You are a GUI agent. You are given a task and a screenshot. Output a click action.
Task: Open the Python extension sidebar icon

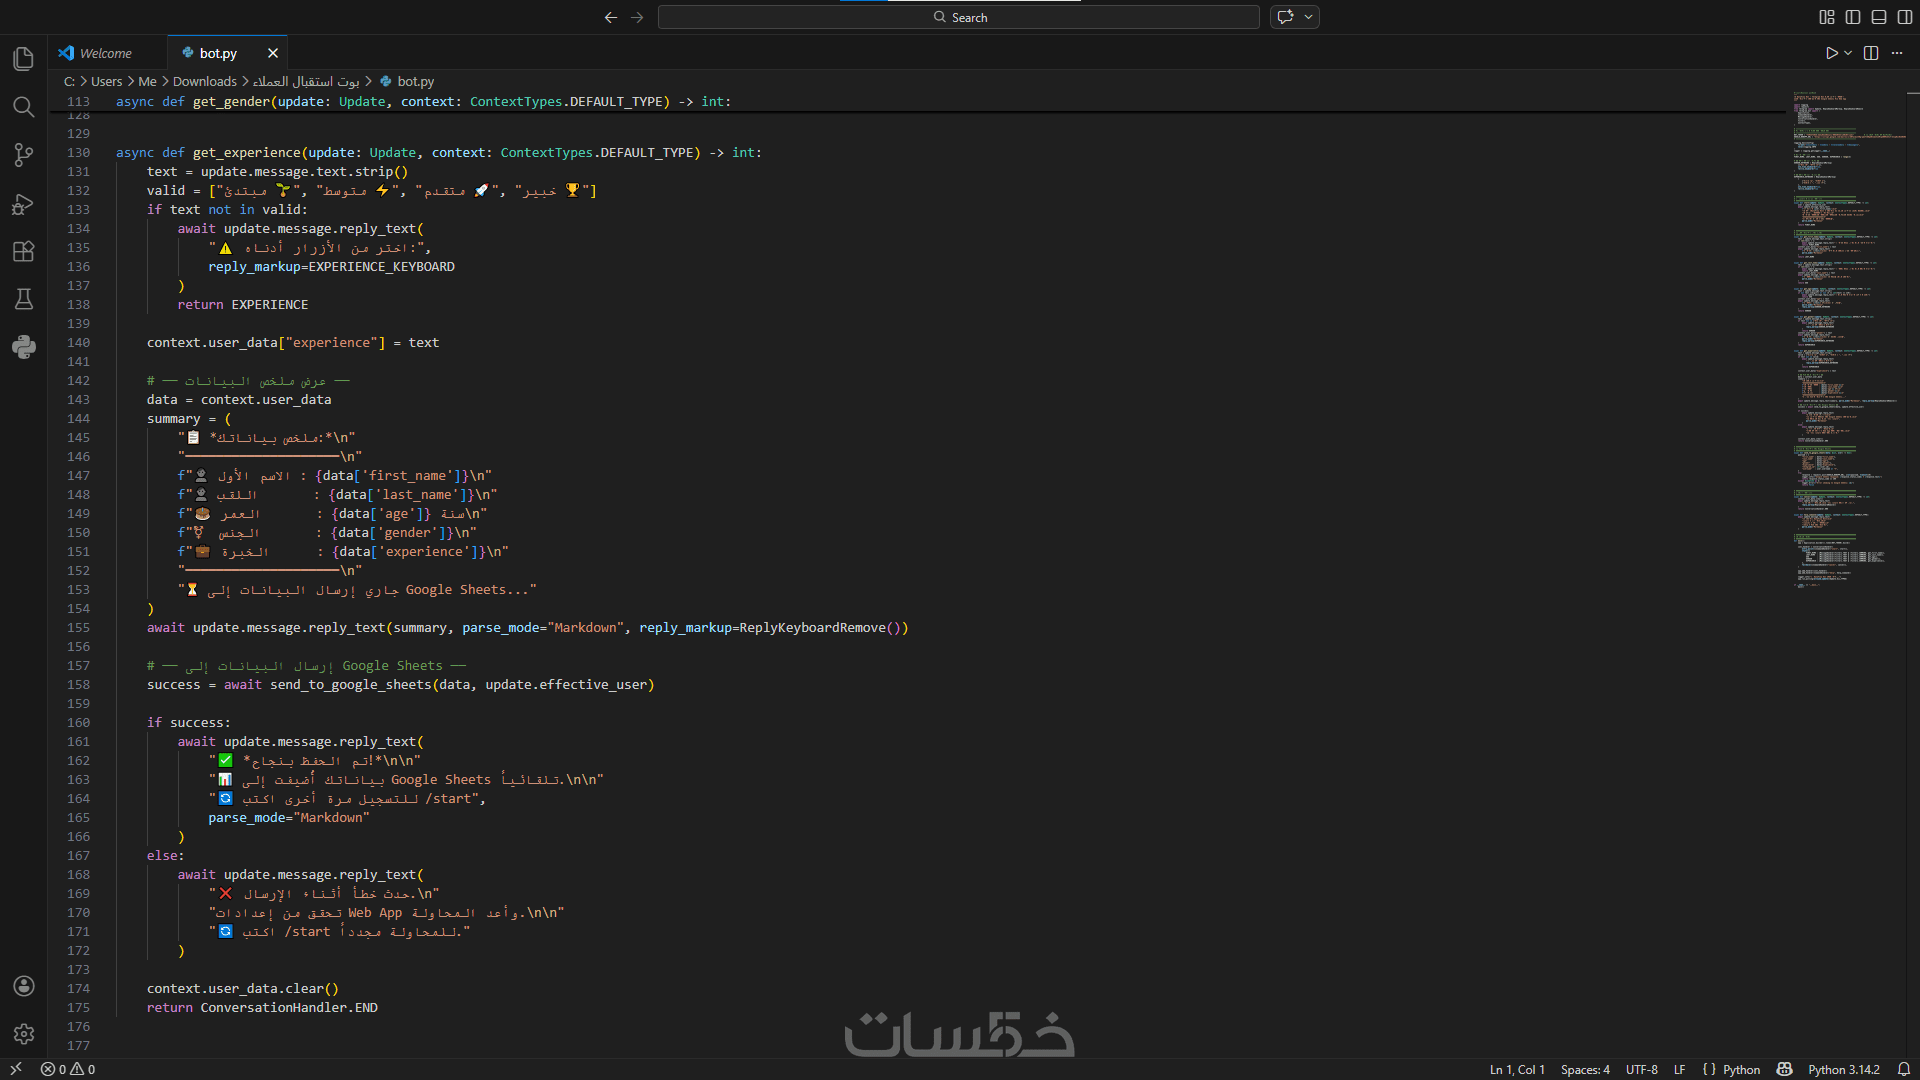coord(24,347)
